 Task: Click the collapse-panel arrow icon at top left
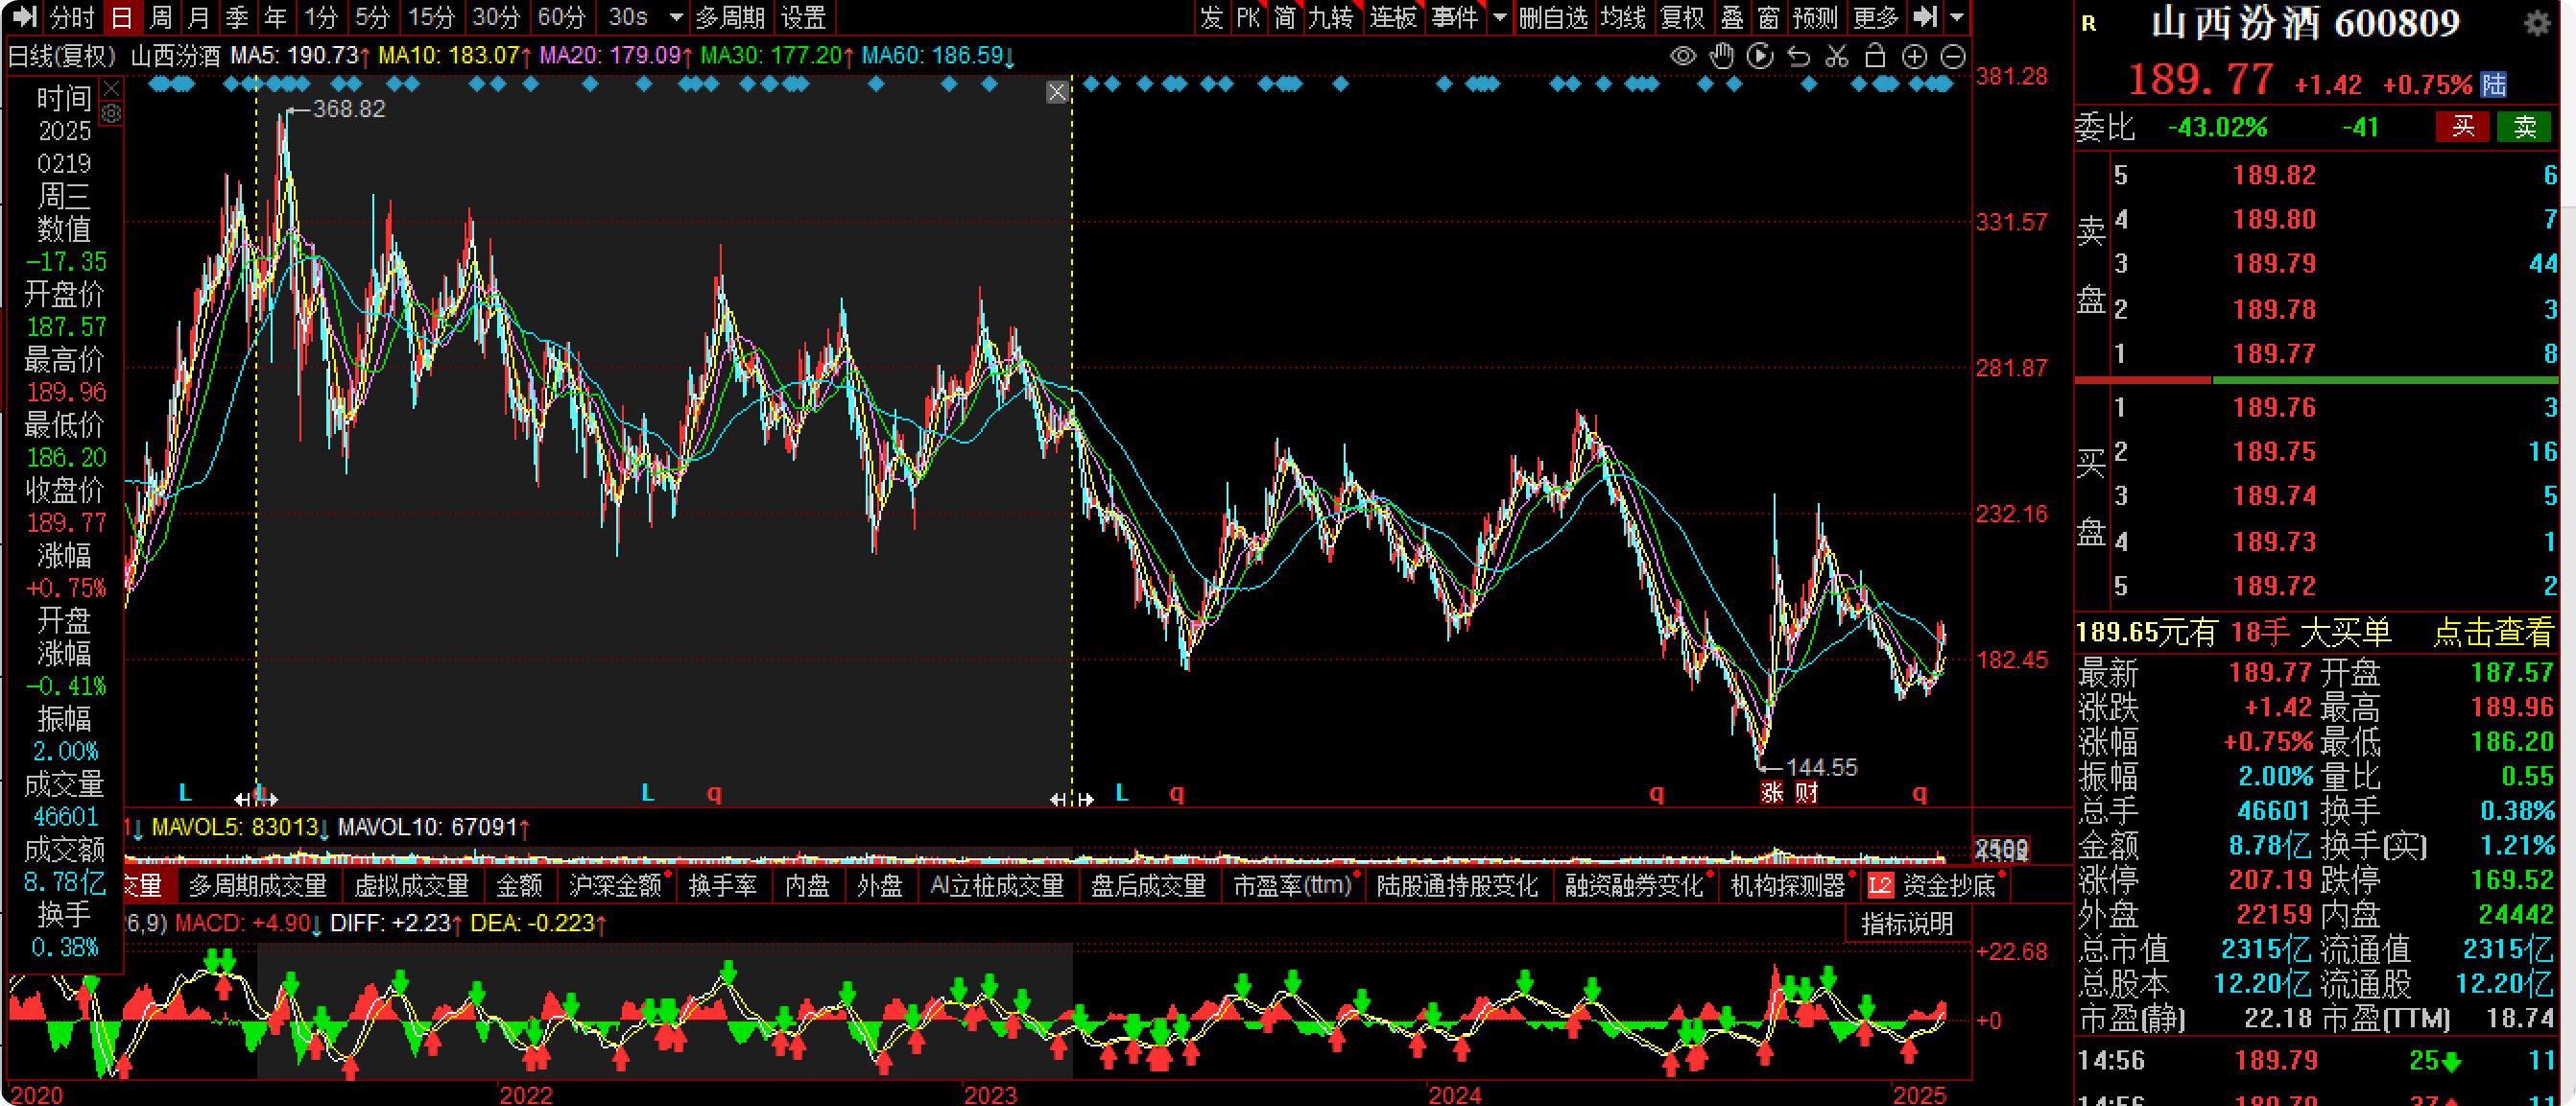click(x=24, y=16)
